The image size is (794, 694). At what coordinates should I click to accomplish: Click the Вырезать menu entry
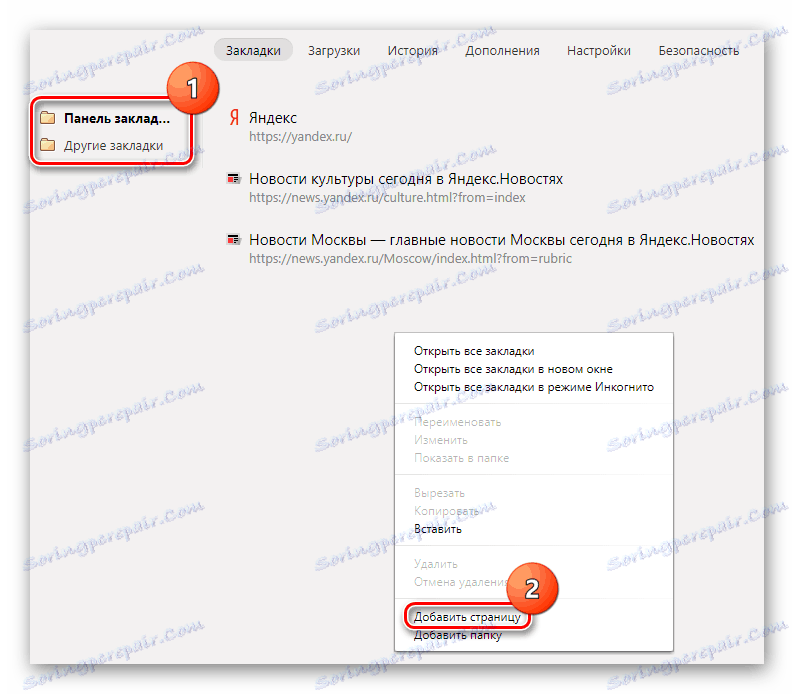click(439, 493)
